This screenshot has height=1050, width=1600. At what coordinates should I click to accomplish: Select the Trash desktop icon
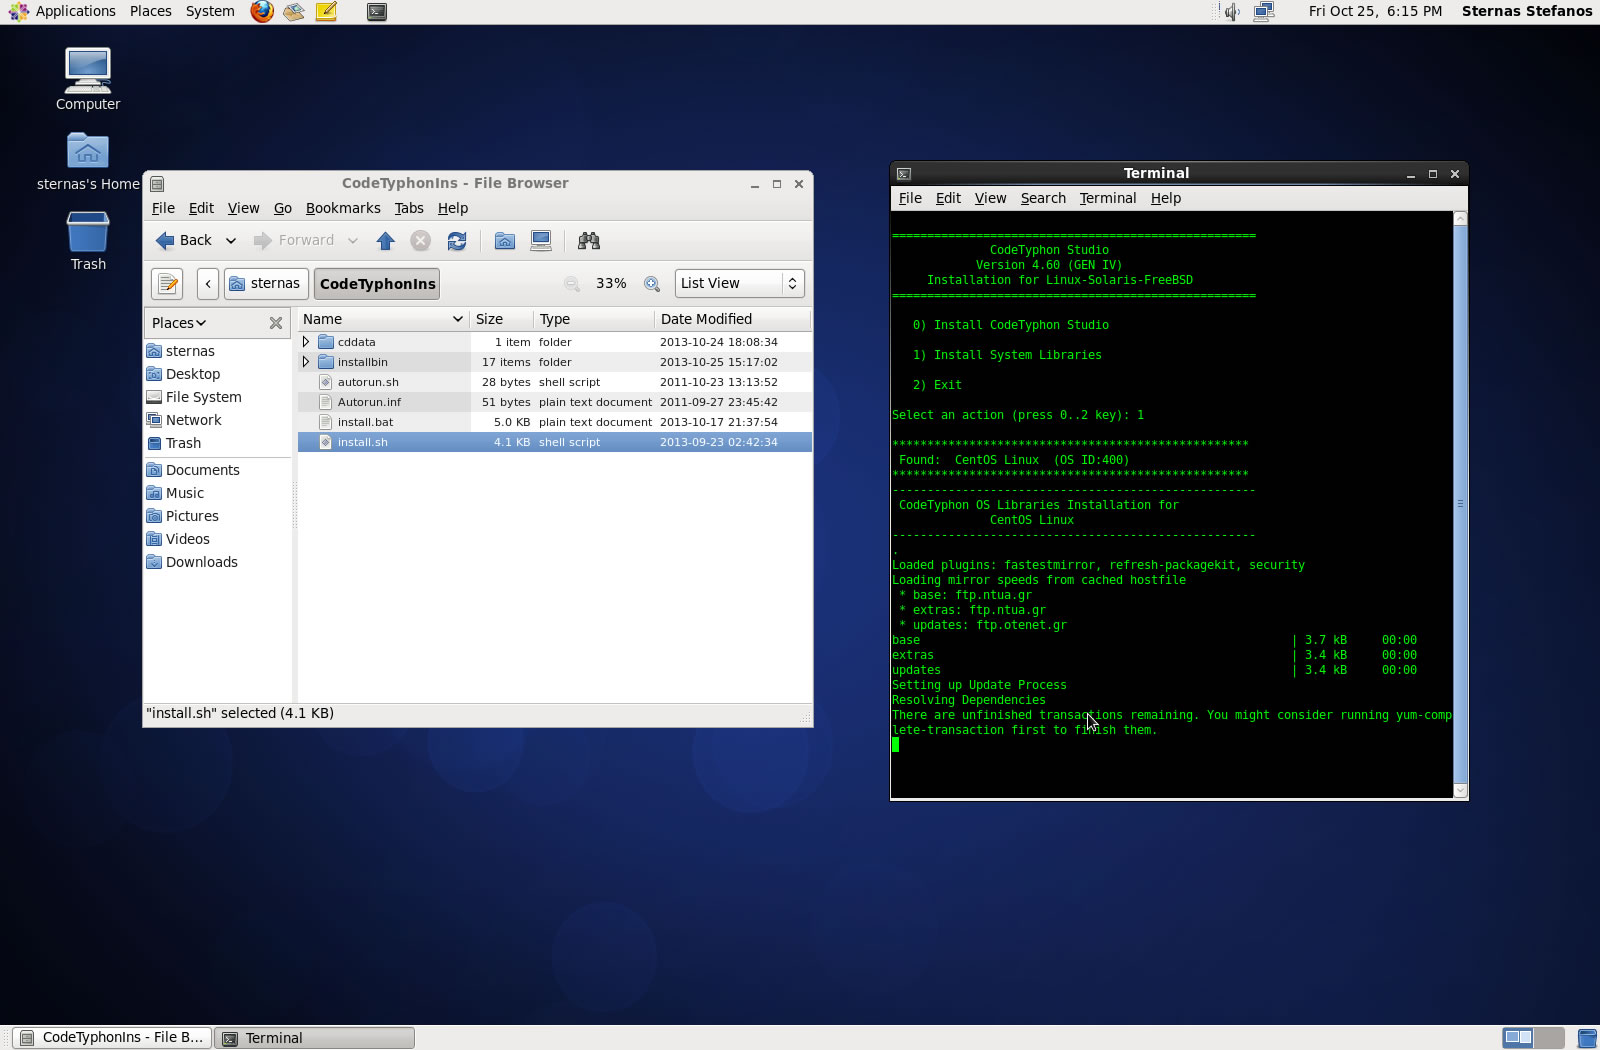(x=88, y=241)
